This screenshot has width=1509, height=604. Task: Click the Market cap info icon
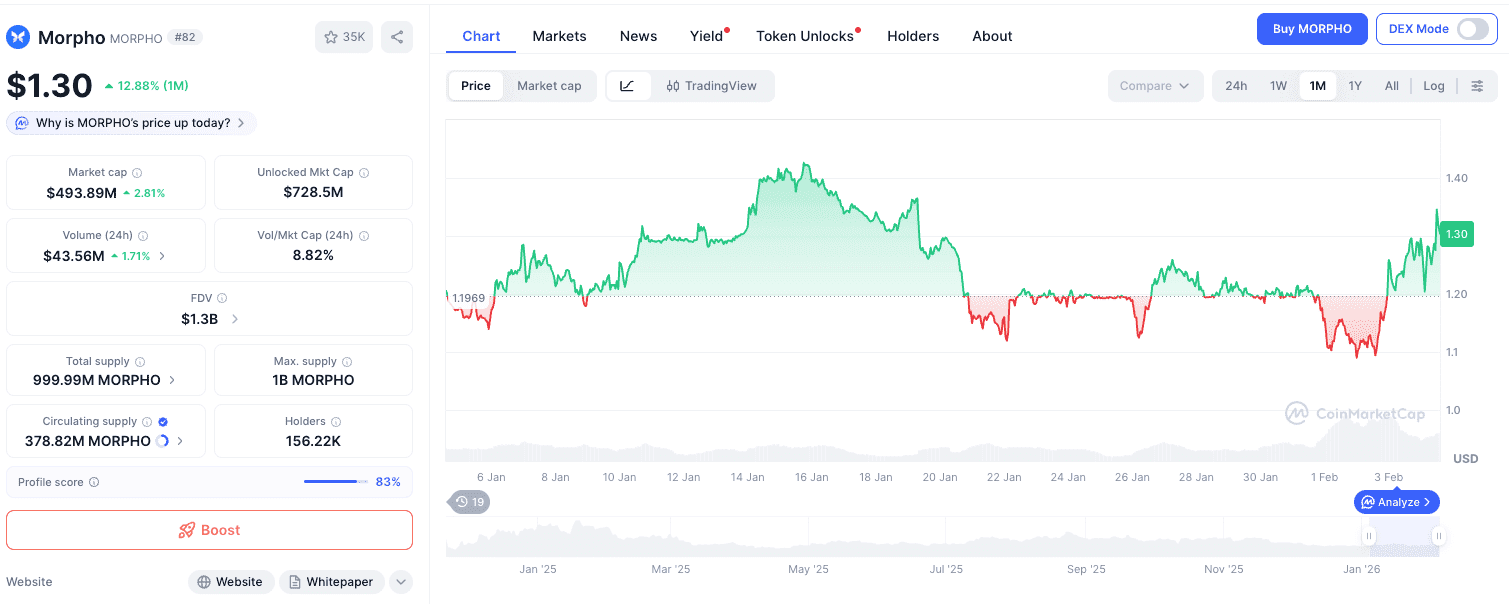[x=137, y=173]
